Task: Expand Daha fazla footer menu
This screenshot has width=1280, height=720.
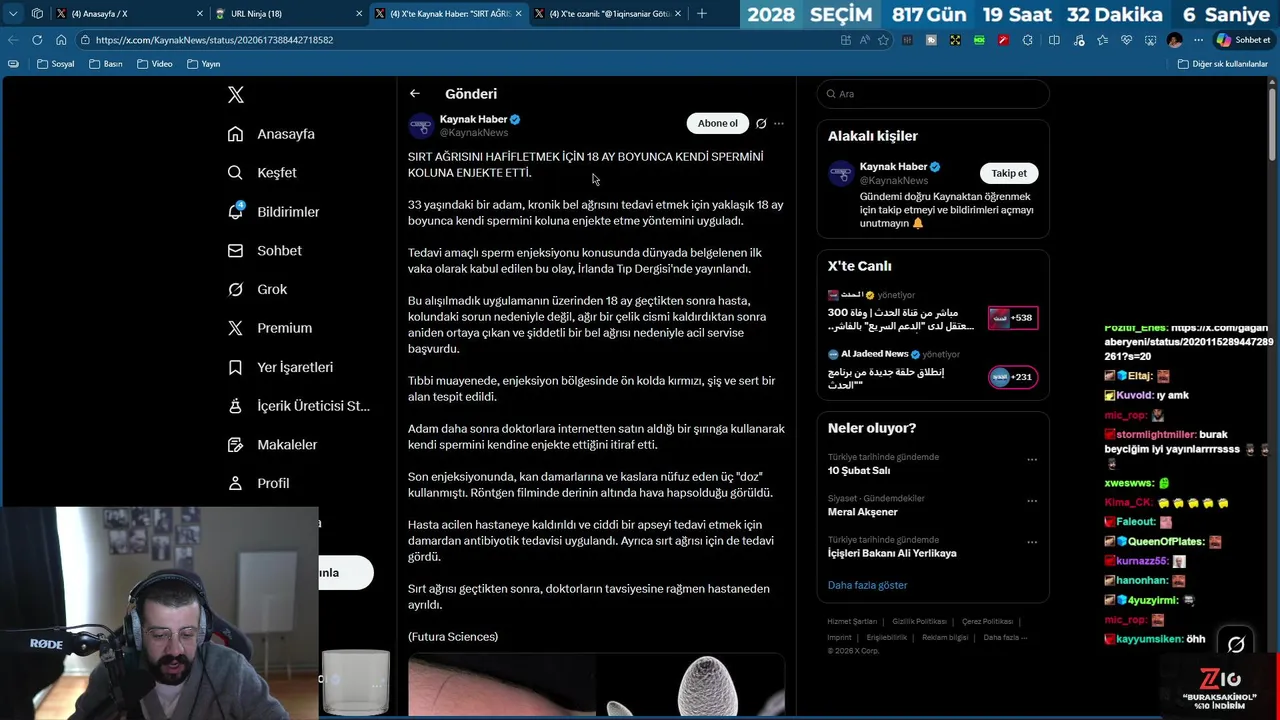Action: [1005, 638]
